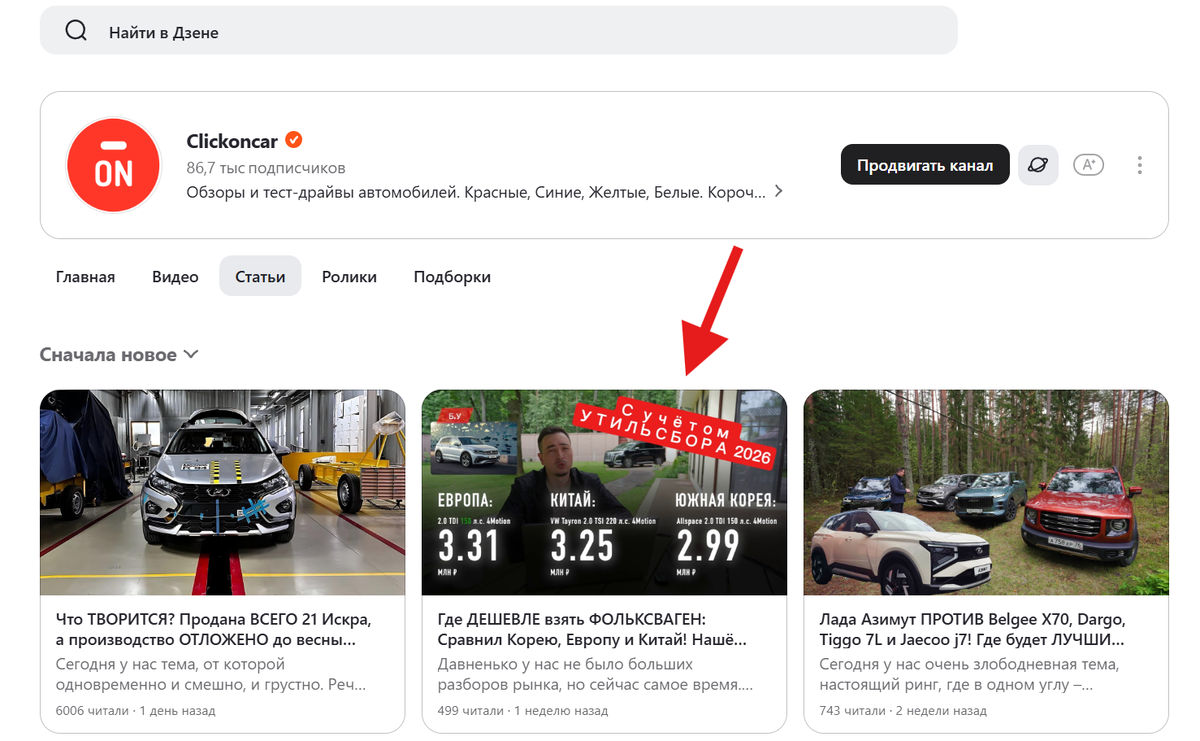The height and width of the screenshot is (741, 1200).
Task: Click the 86,7 тыс подписчиков text
Action: [x=266, y=167]
